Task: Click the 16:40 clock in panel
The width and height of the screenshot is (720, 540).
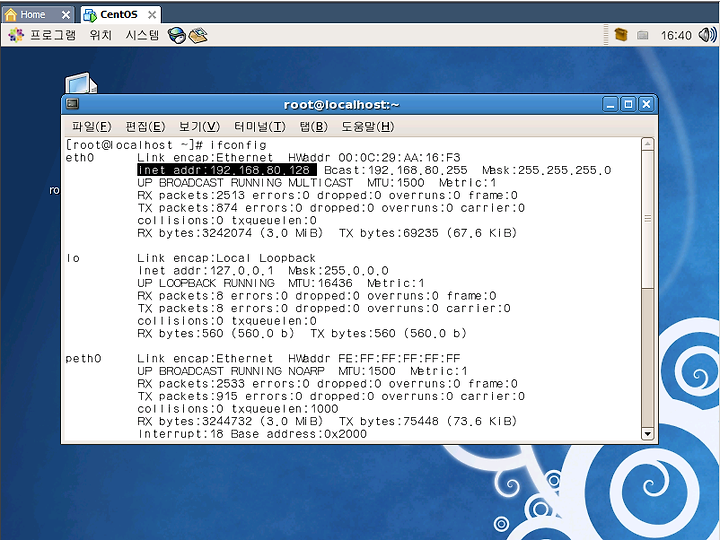Action: [x=676, y=35]
